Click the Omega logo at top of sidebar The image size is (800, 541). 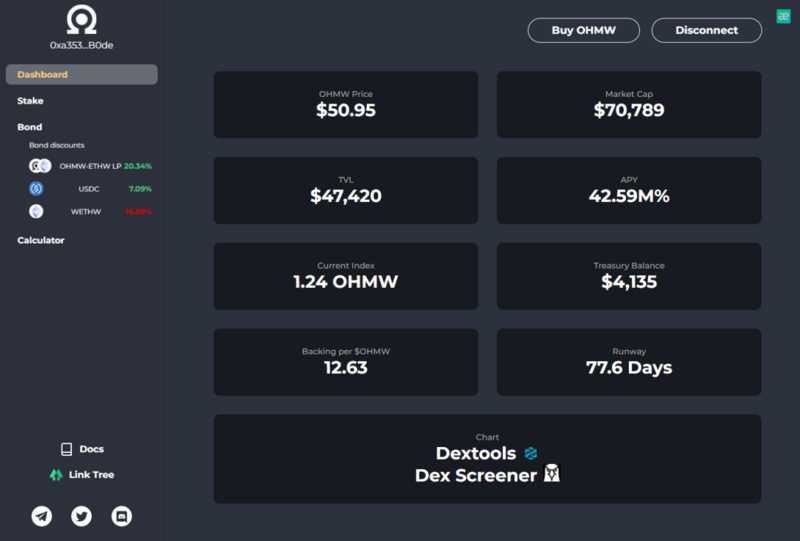(82, 19)
